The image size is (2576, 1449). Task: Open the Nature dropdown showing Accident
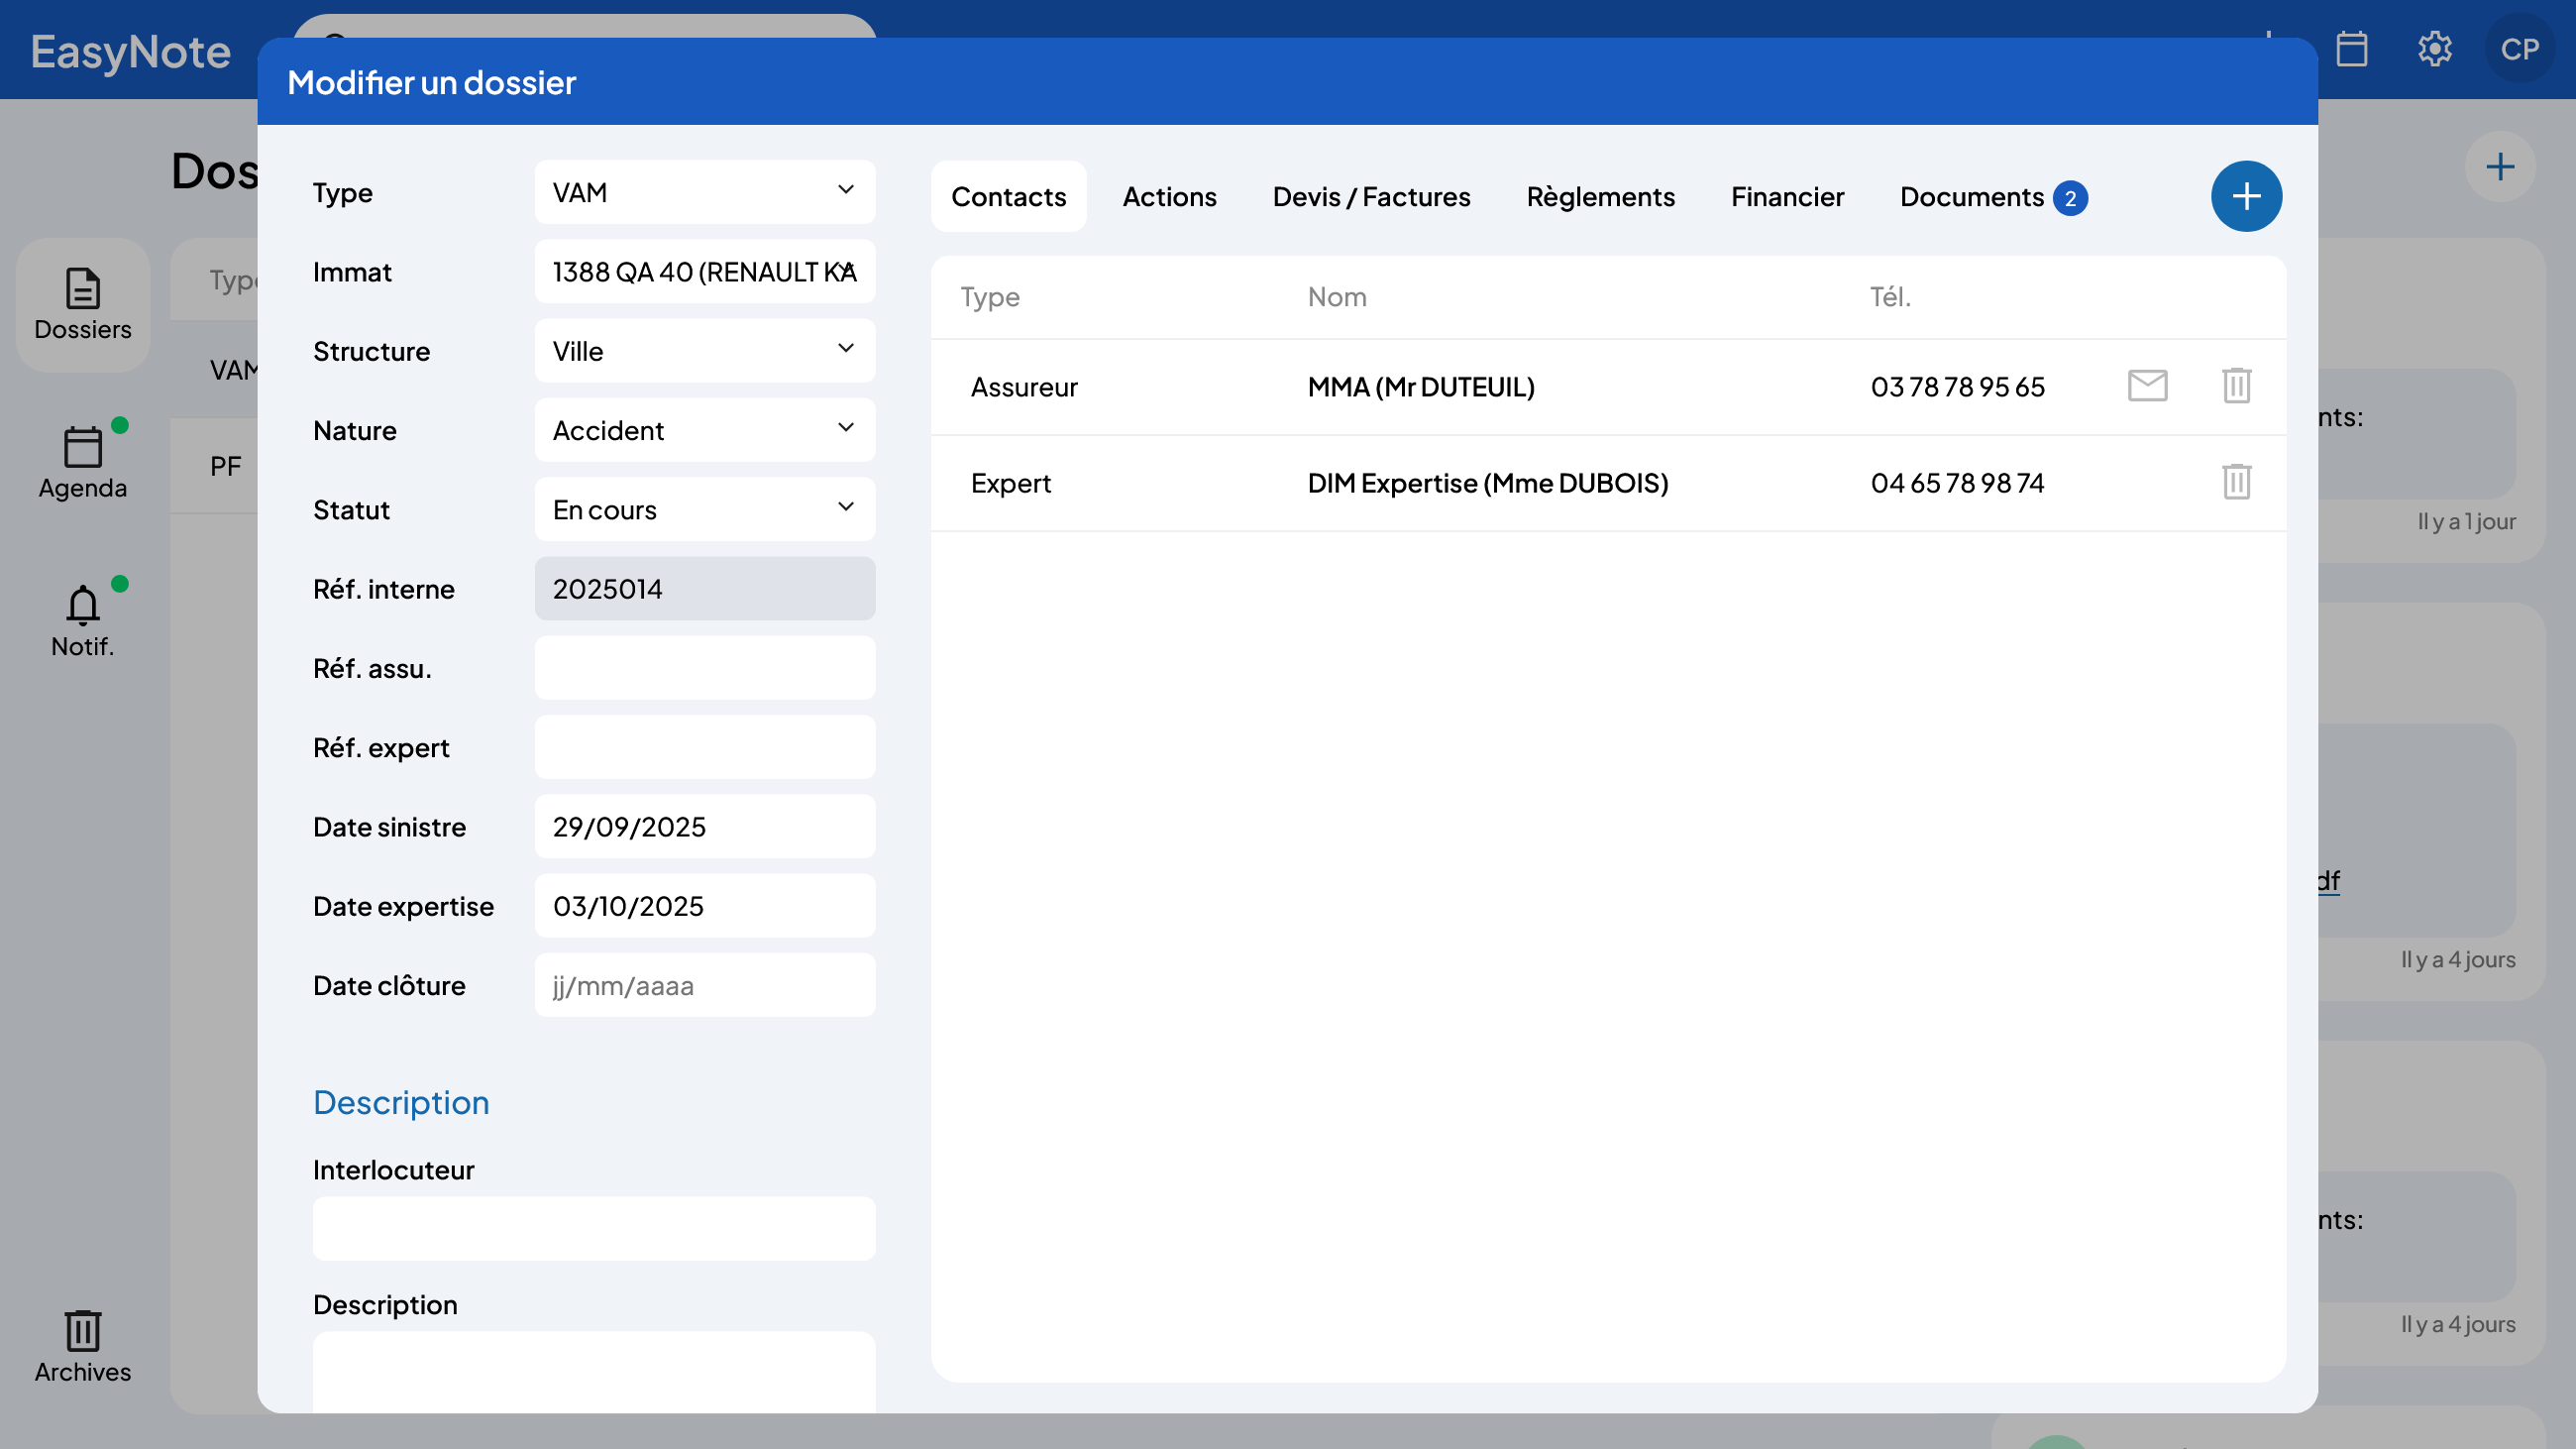point(704,430)
